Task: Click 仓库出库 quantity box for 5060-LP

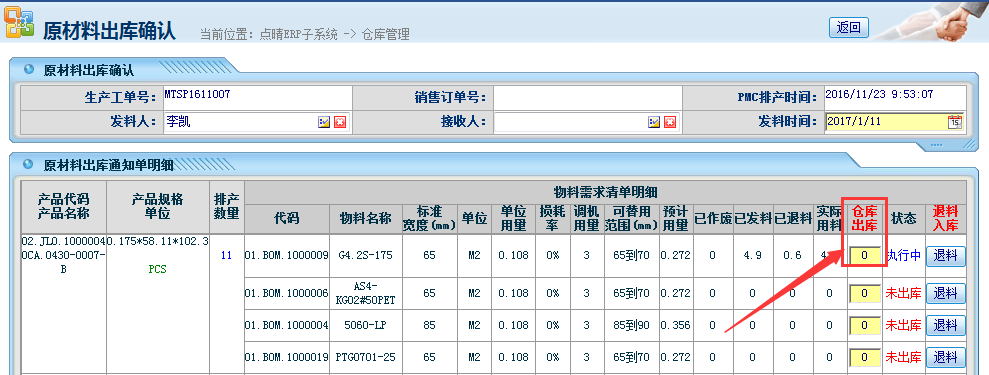Action: click(865, 325)
